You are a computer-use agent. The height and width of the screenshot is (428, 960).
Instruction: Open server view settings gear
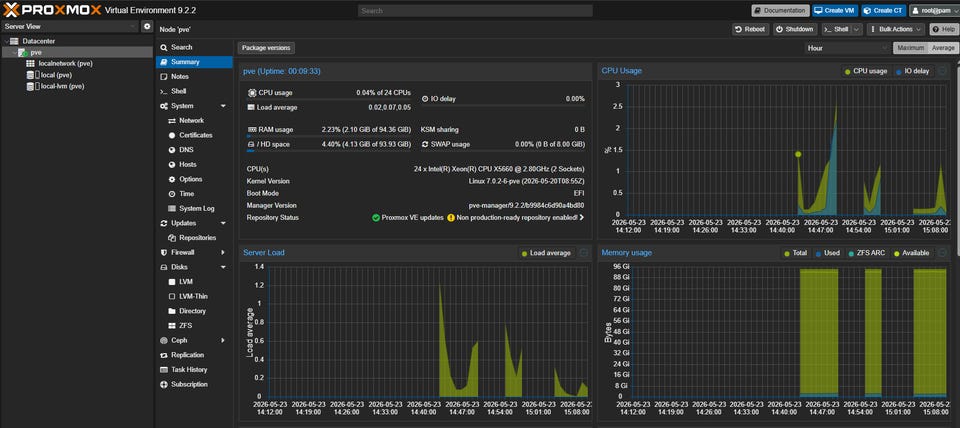tap(146, 26)
